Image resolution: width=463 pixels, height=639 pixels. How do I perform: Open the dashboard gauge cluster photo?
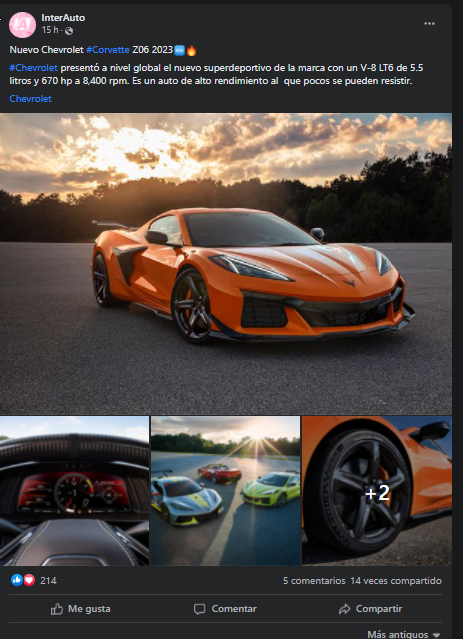pyautogui.click(x=74, y=491)
